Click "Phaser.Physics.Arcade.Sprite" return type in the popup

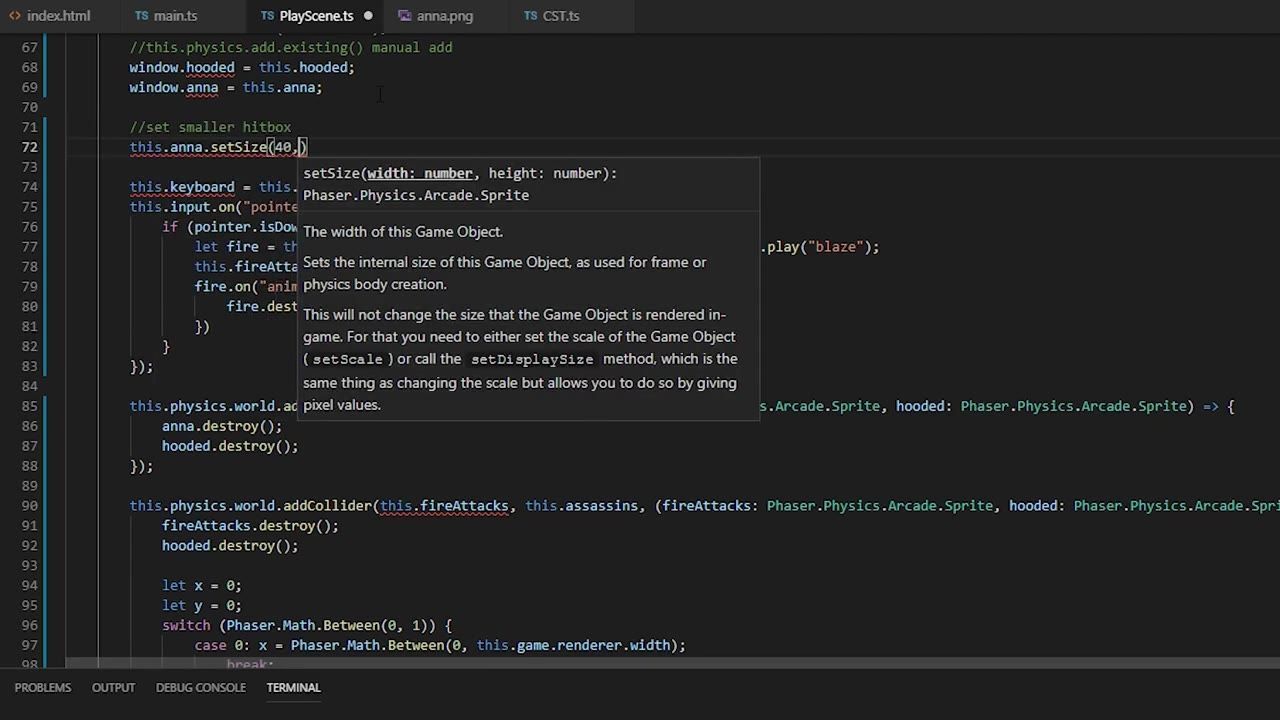pyautogui.click(x=416, y=195)
